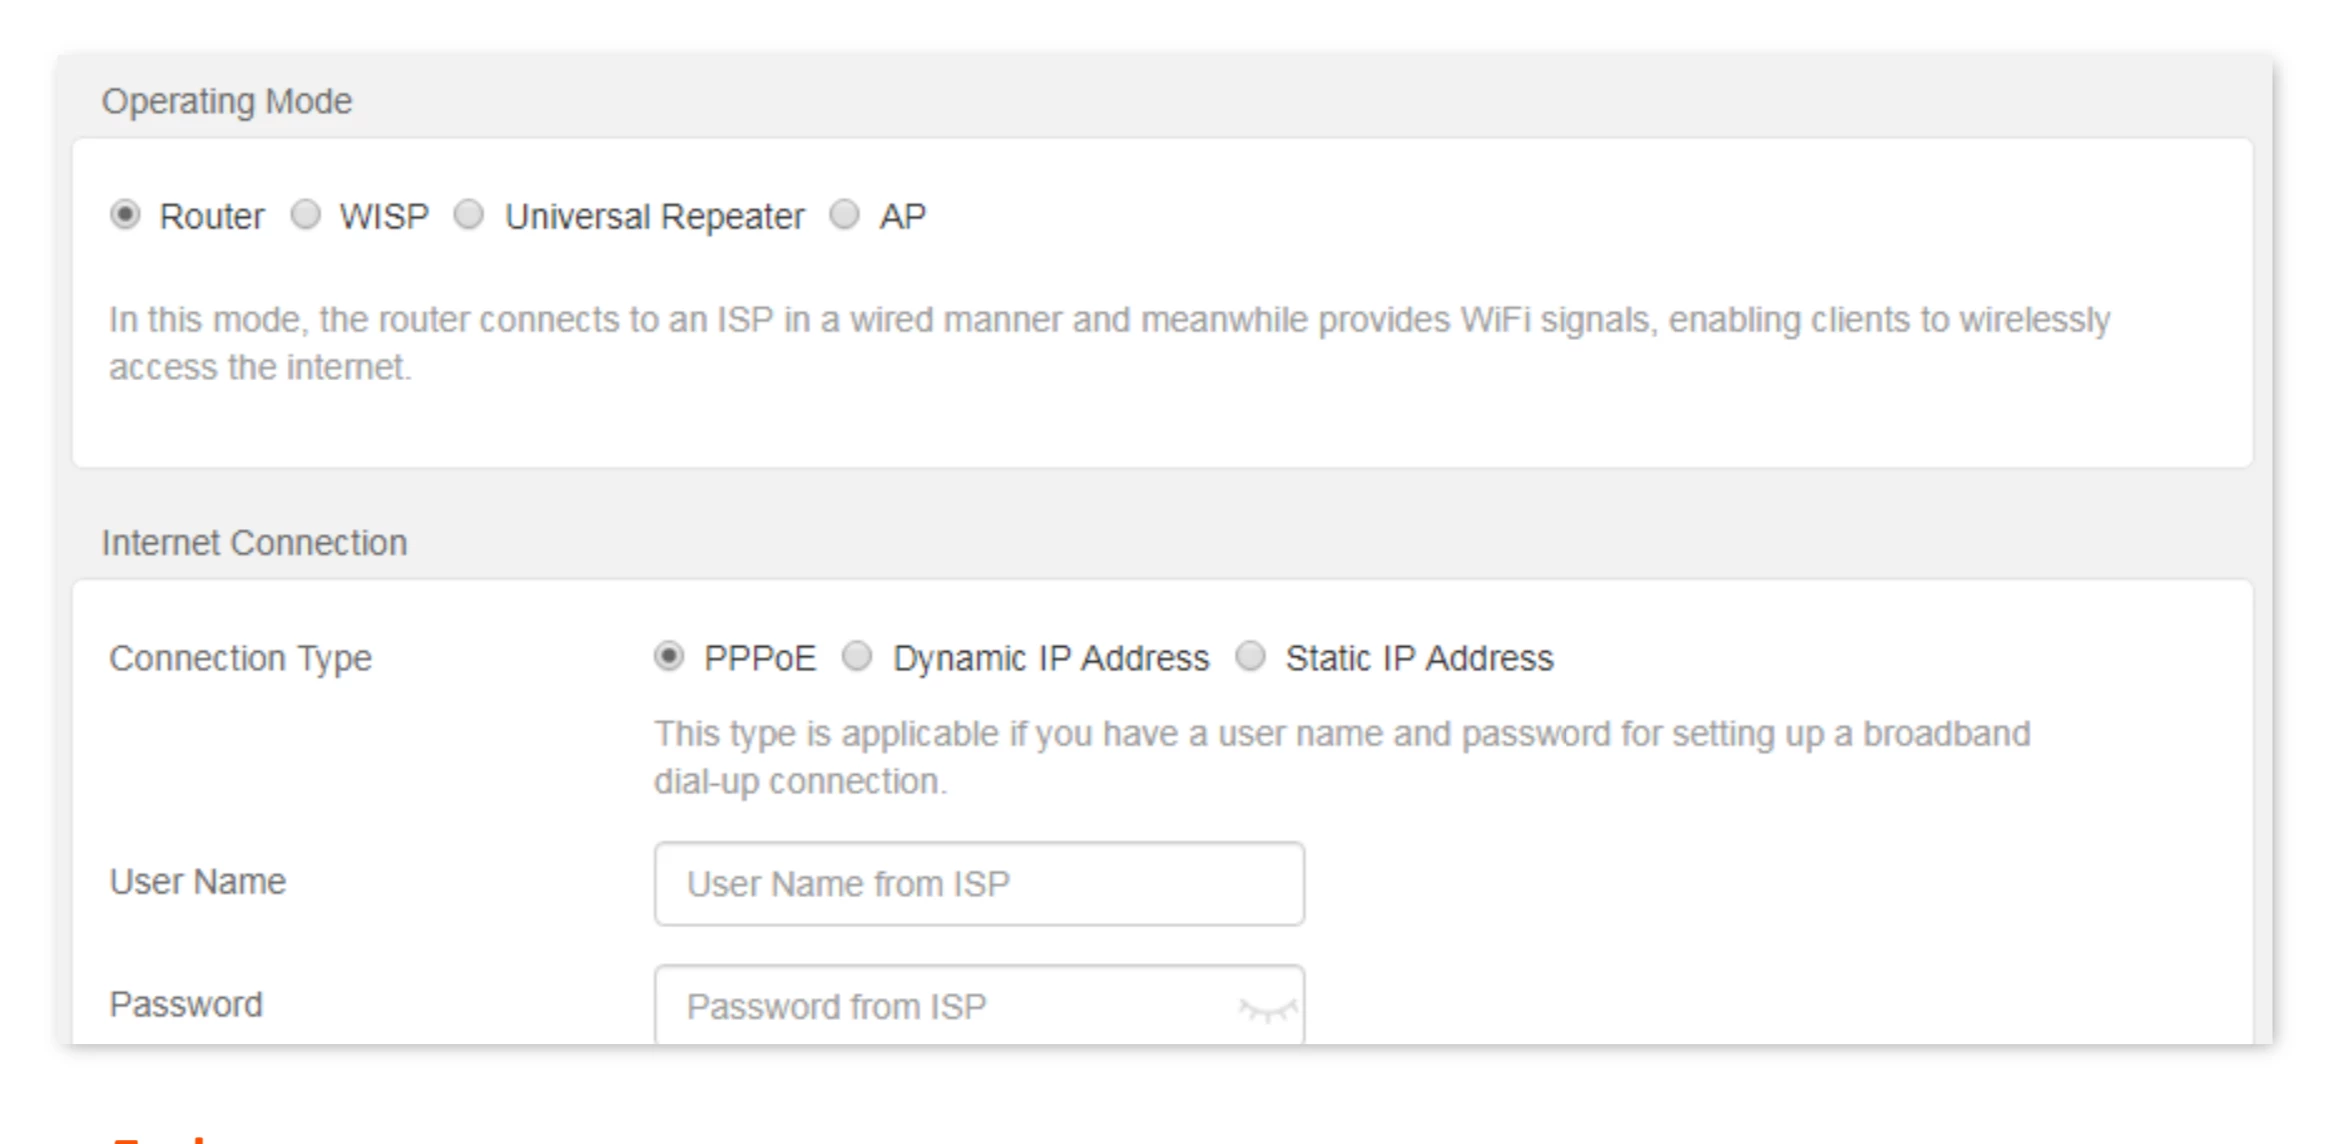Select the WISP radio button
Screen dimensions: 2335x1144
[x=305, y=215]
